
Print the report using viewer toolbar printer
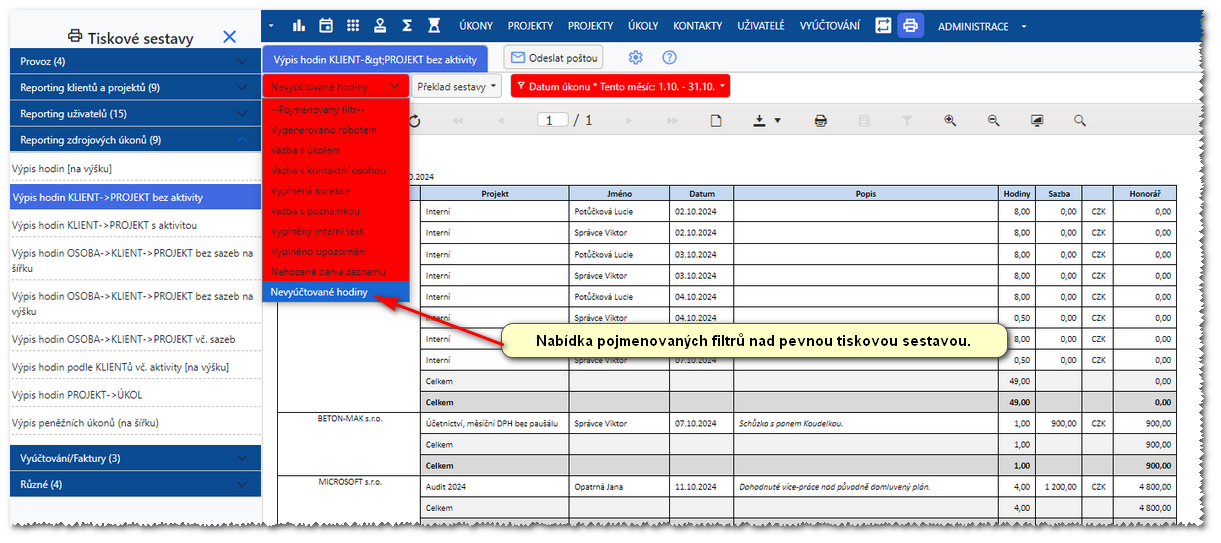820,120
